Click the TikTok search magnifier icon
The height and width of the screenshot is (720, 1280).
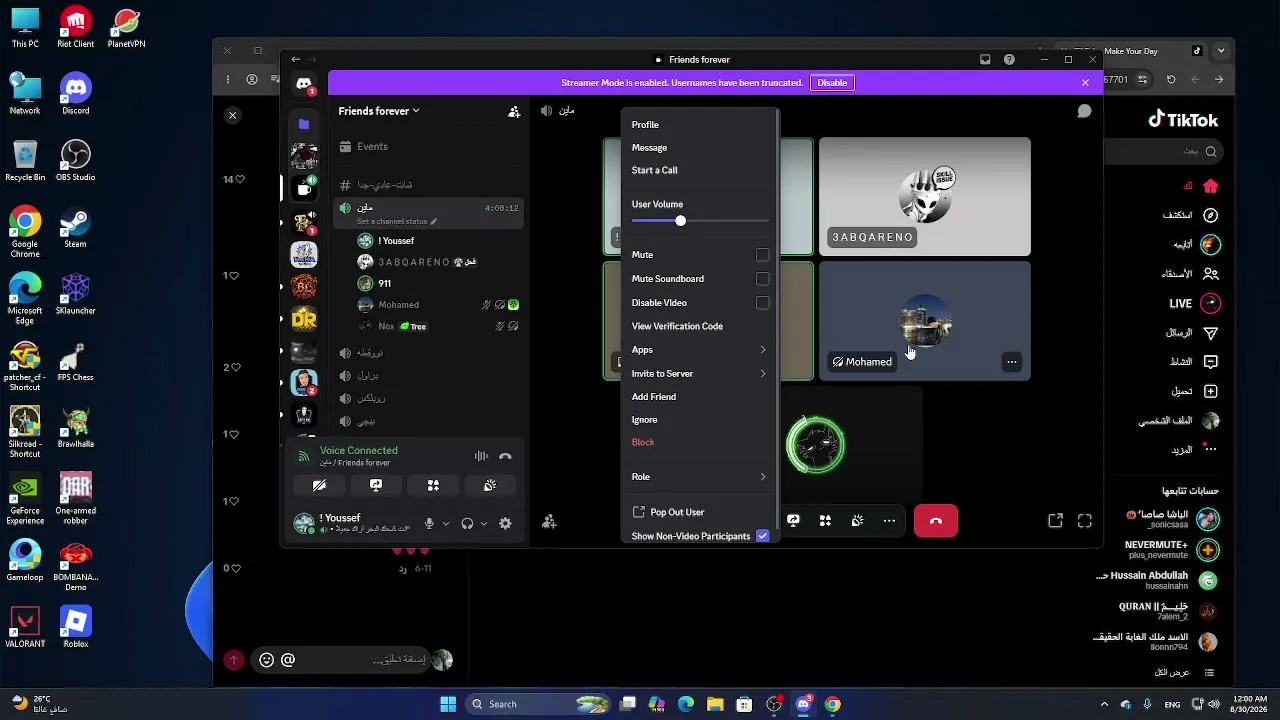tap(1211, 152)
